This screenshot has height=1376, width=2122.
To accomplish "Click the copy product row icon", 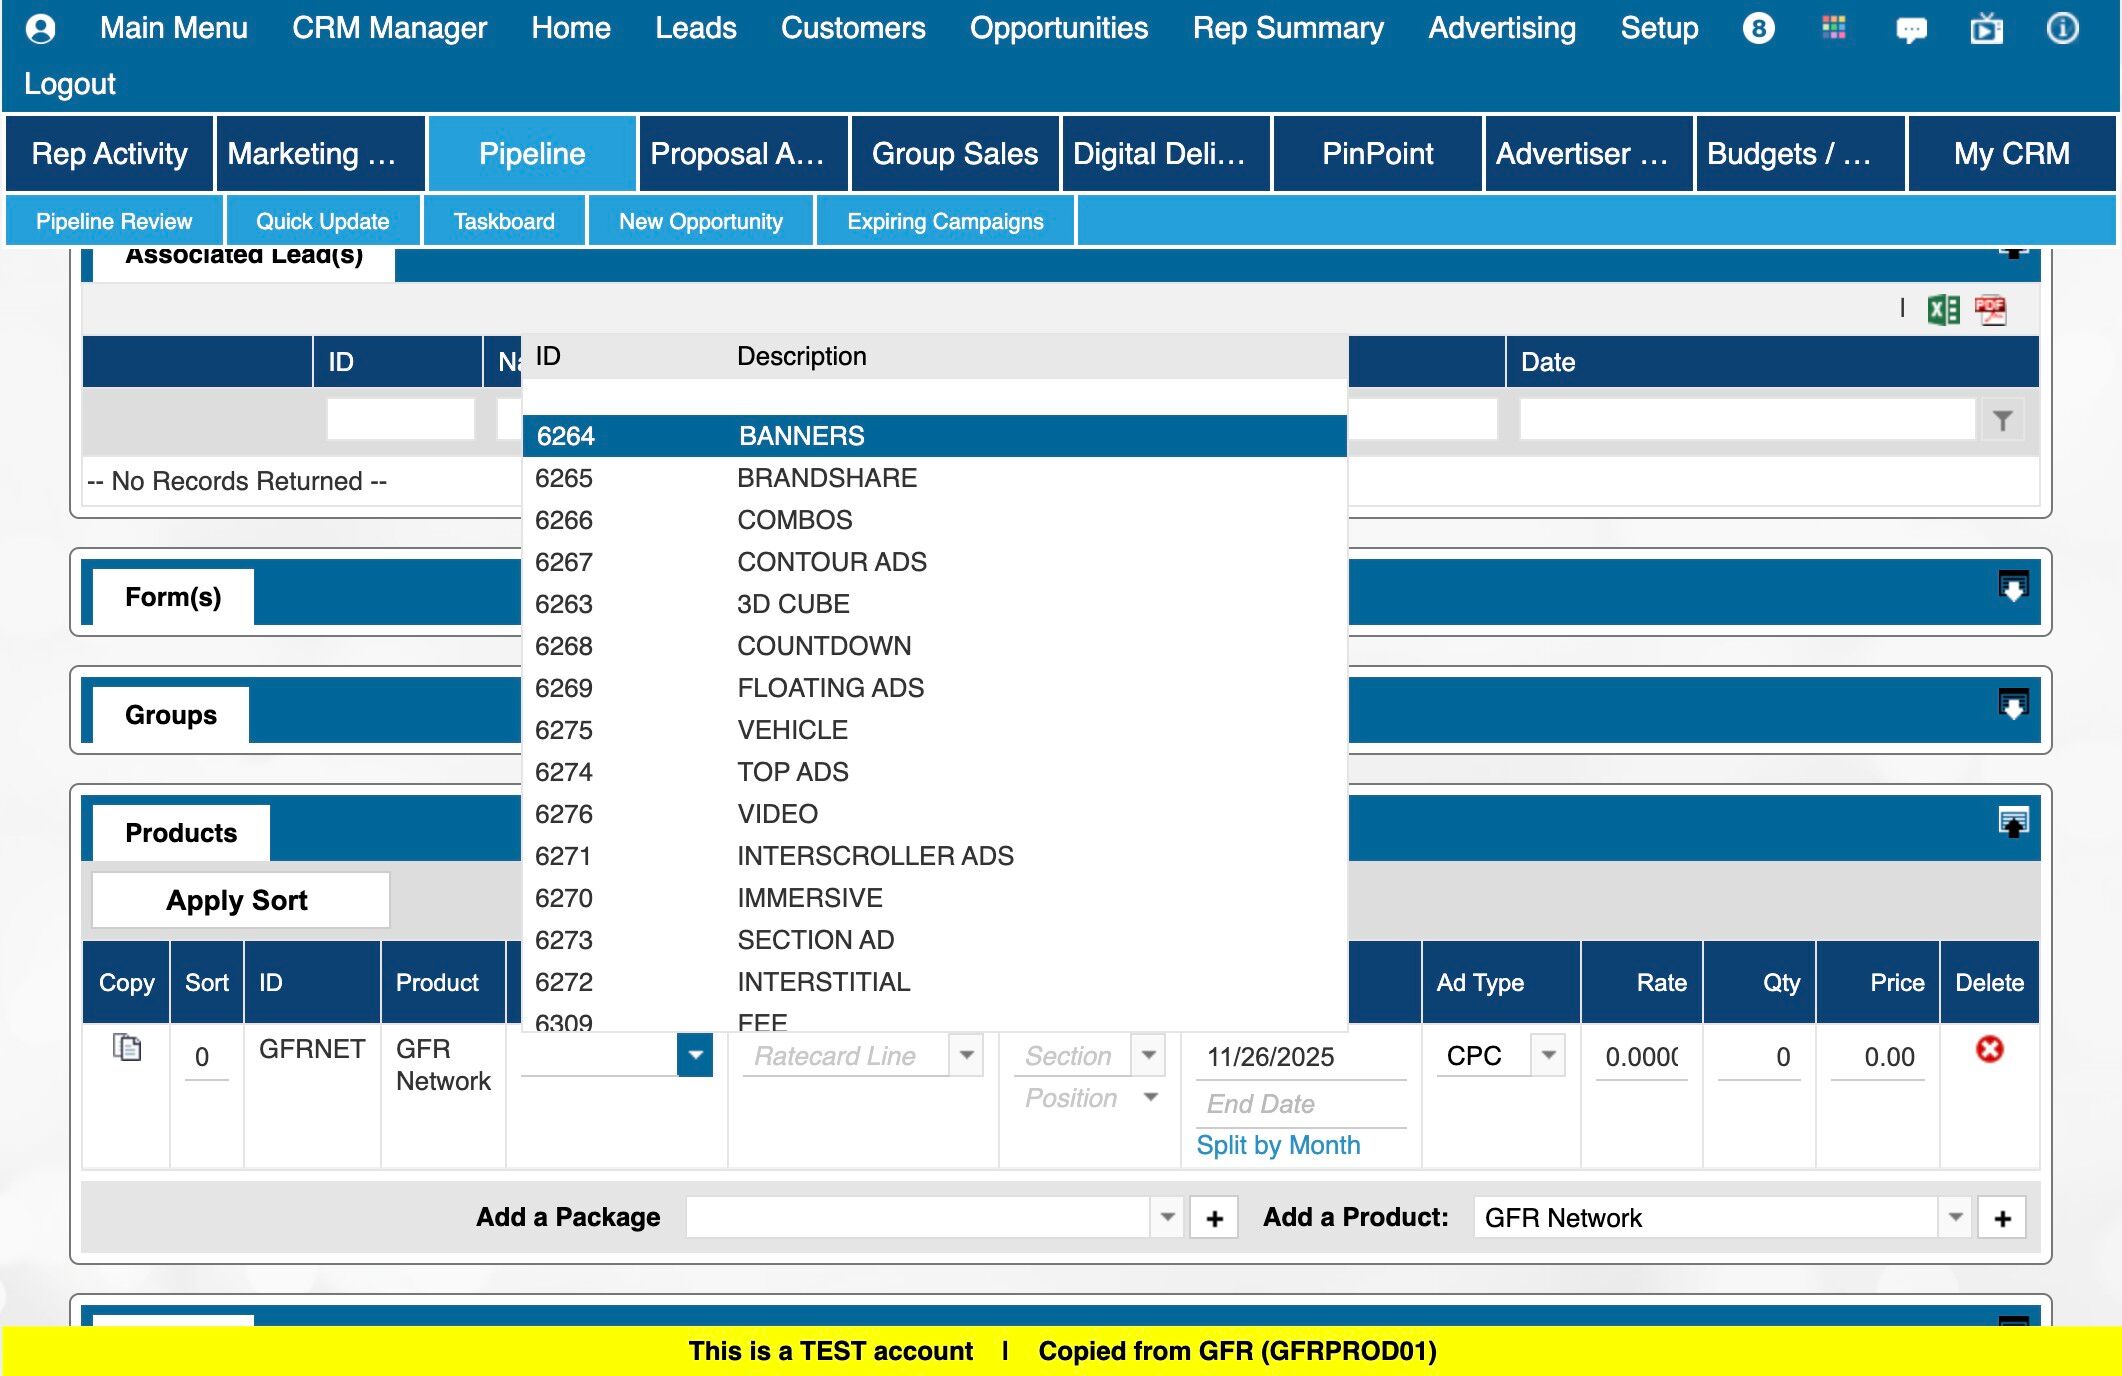I will coord(127,1048).
